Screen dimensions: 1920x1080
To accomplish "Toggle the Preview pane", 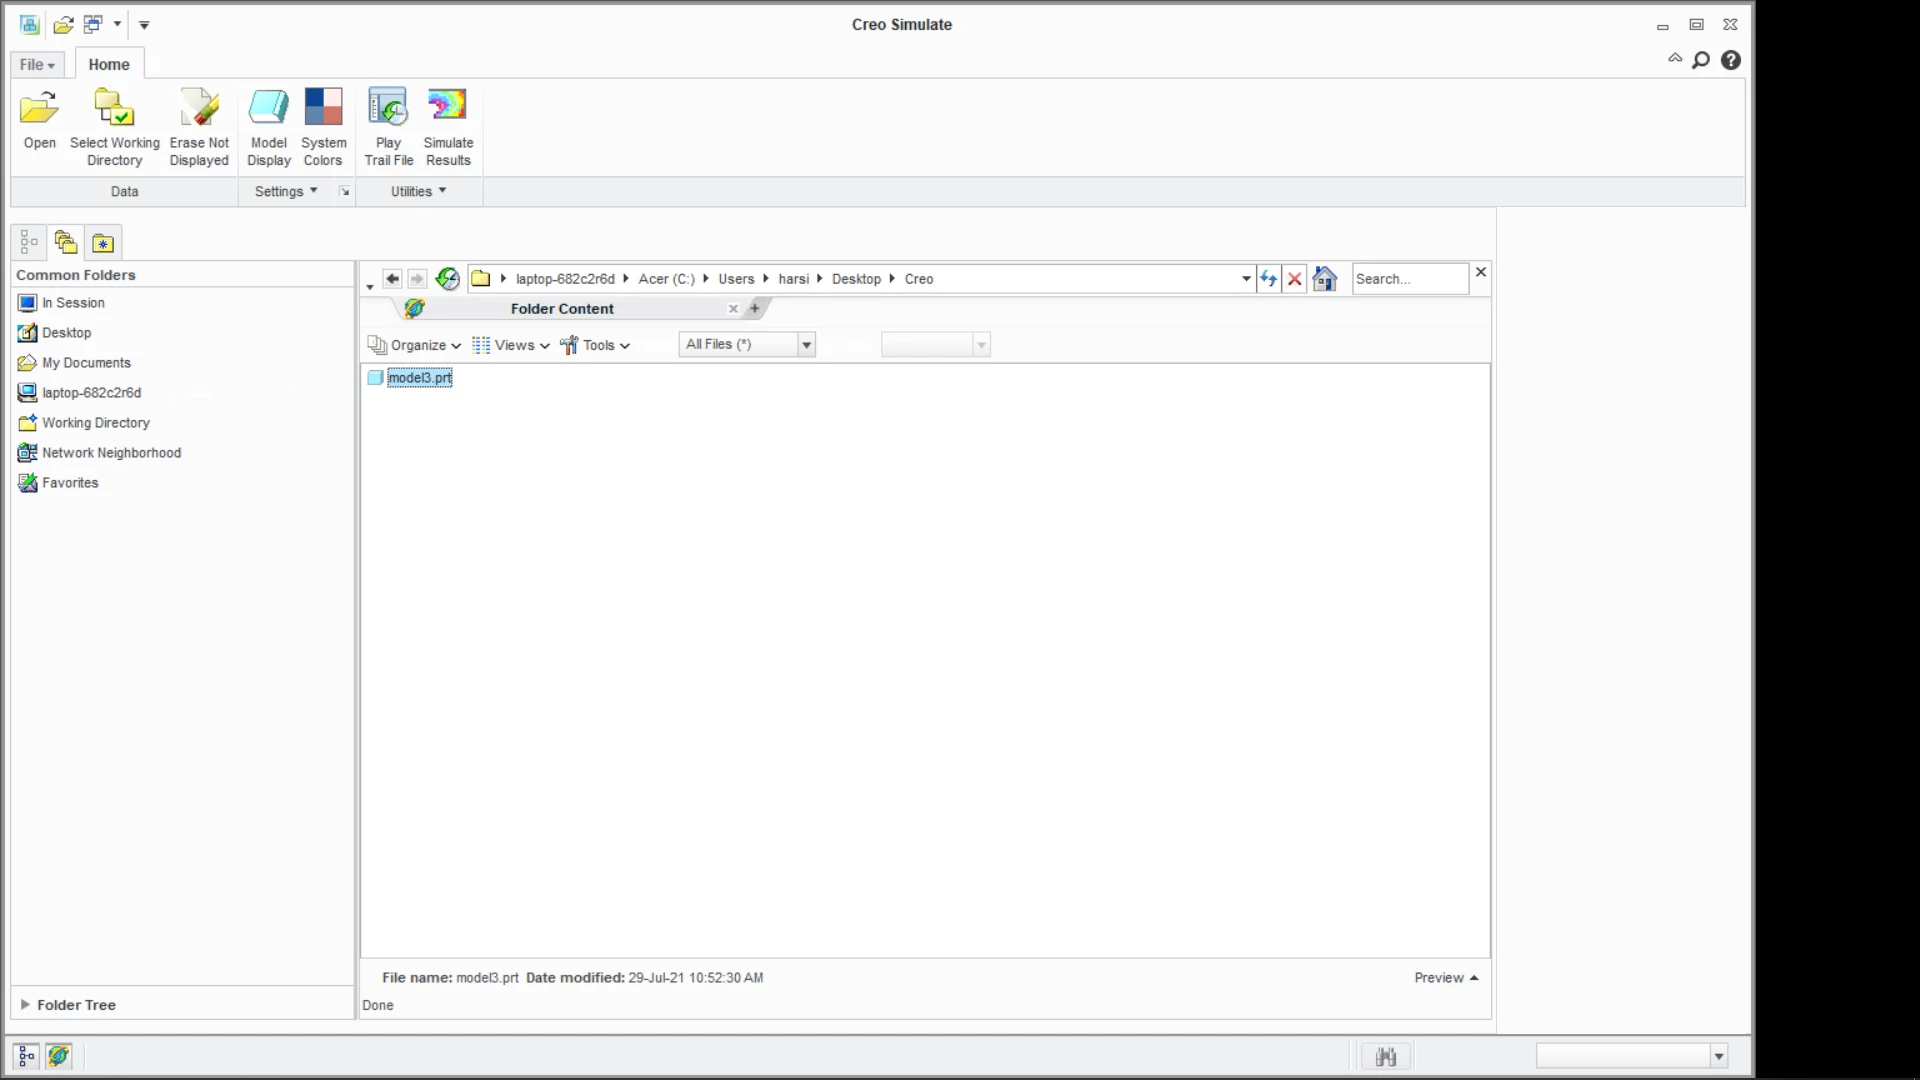I will pyautogui.click(x=1445, y=978).
